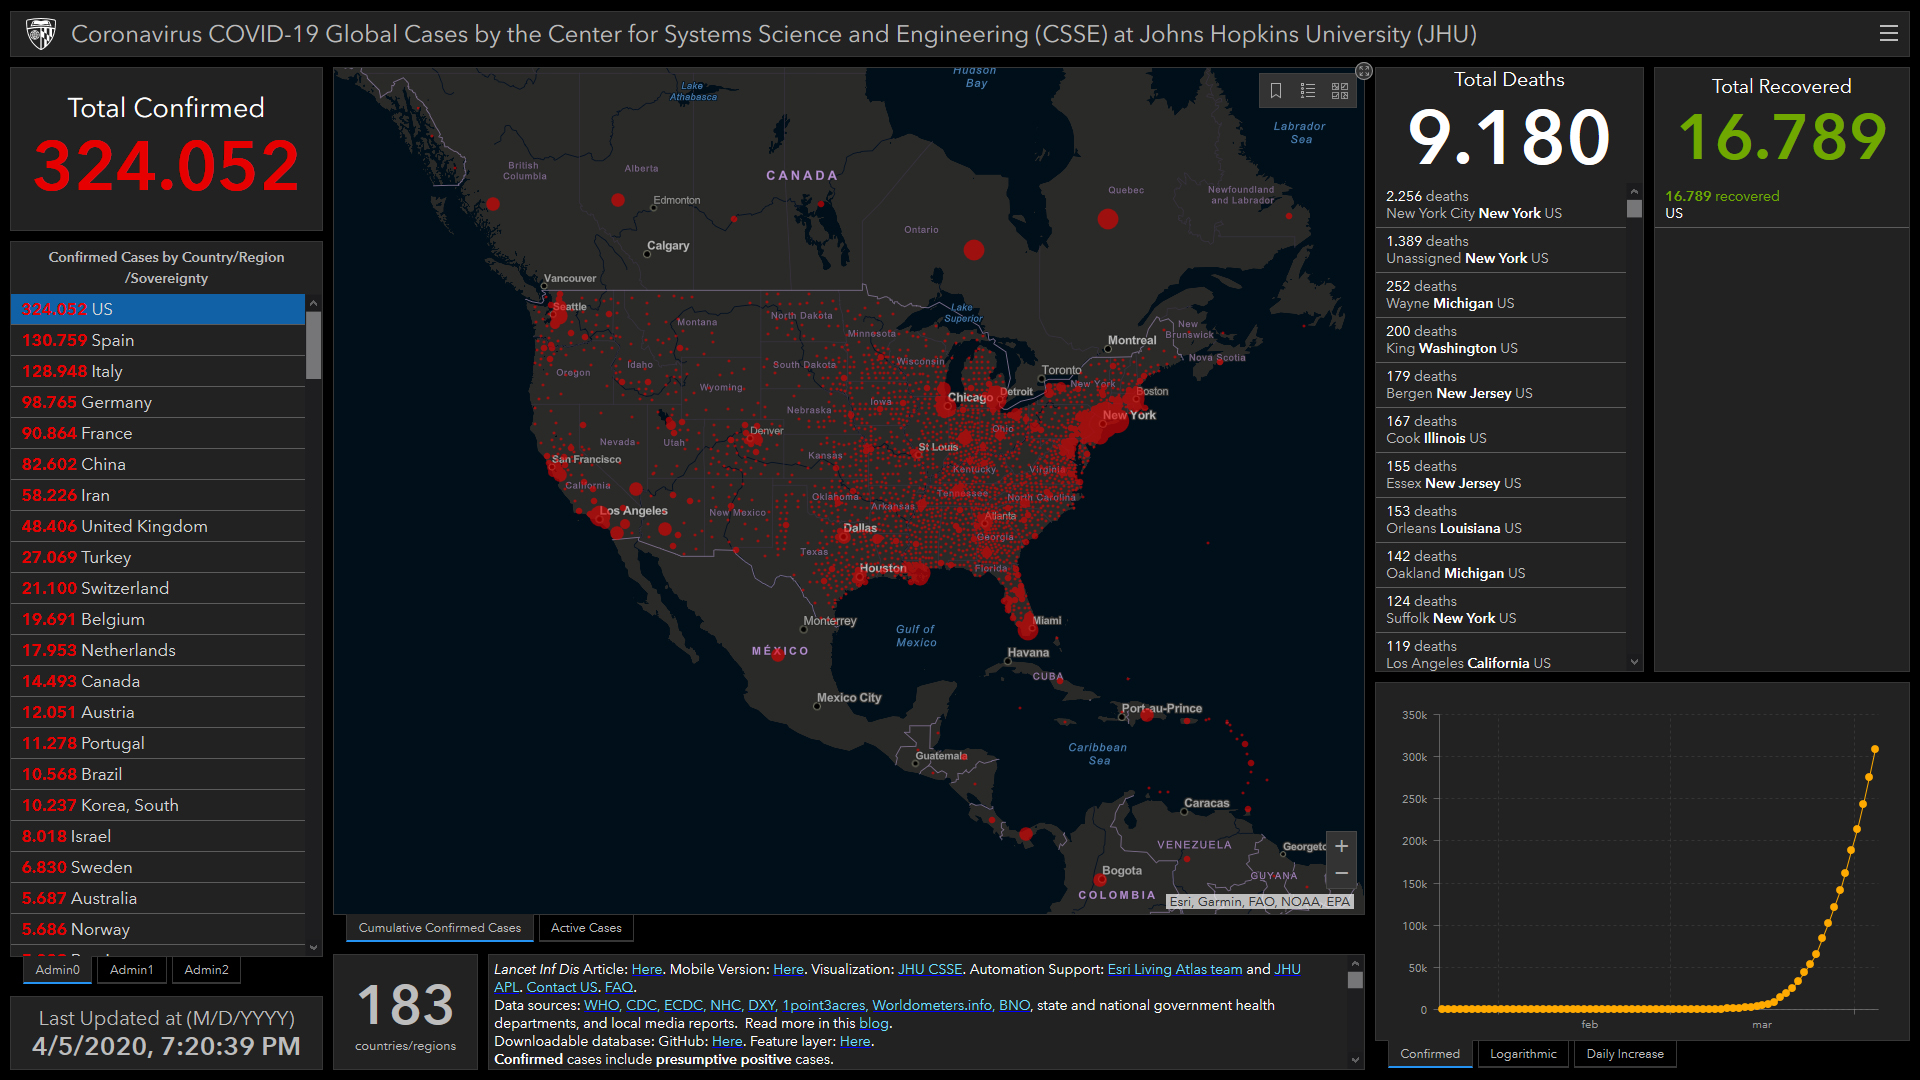
Task: Expand map to fullscreen icon
Action: 1364,71
